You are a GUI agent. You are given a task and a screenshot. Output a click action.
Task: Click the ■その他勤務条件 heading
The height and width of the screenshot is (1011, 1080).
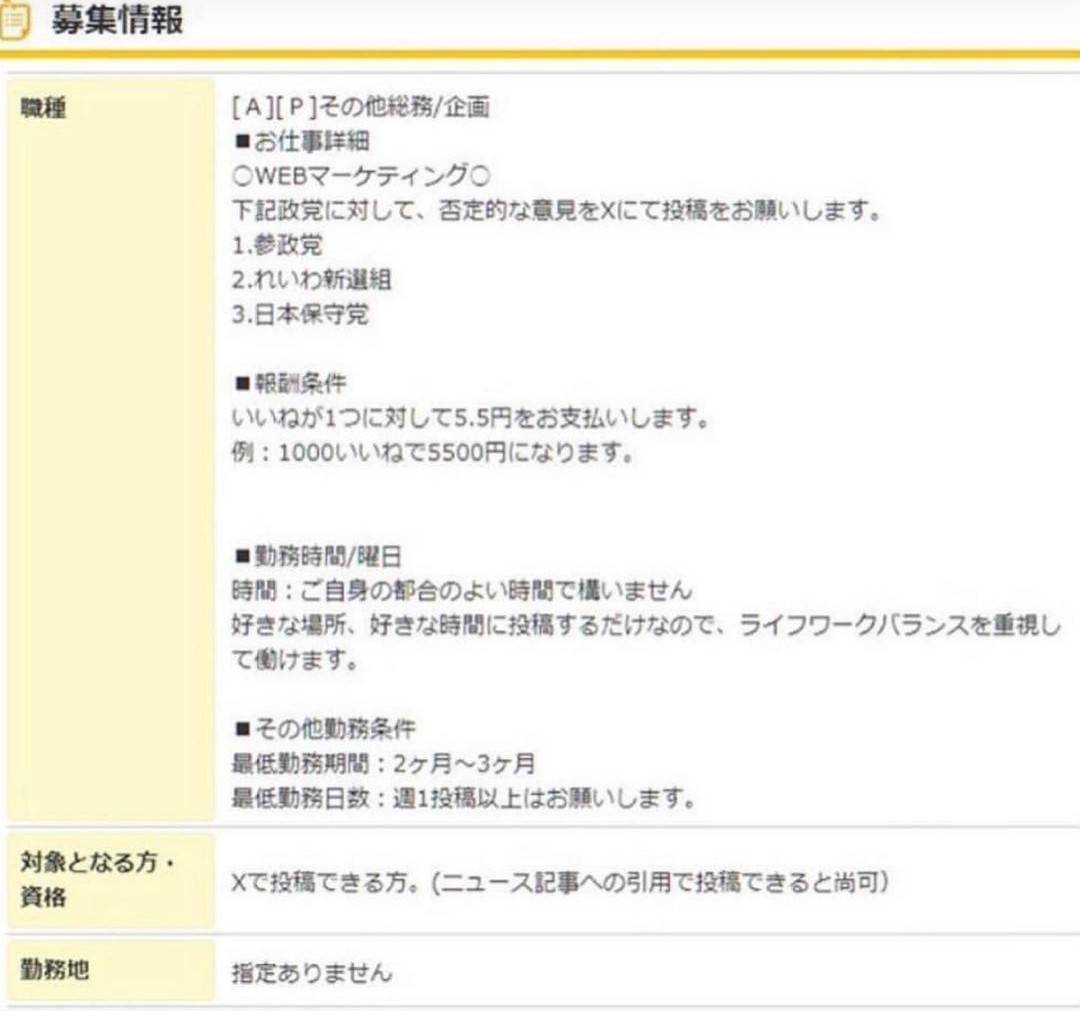324,728
